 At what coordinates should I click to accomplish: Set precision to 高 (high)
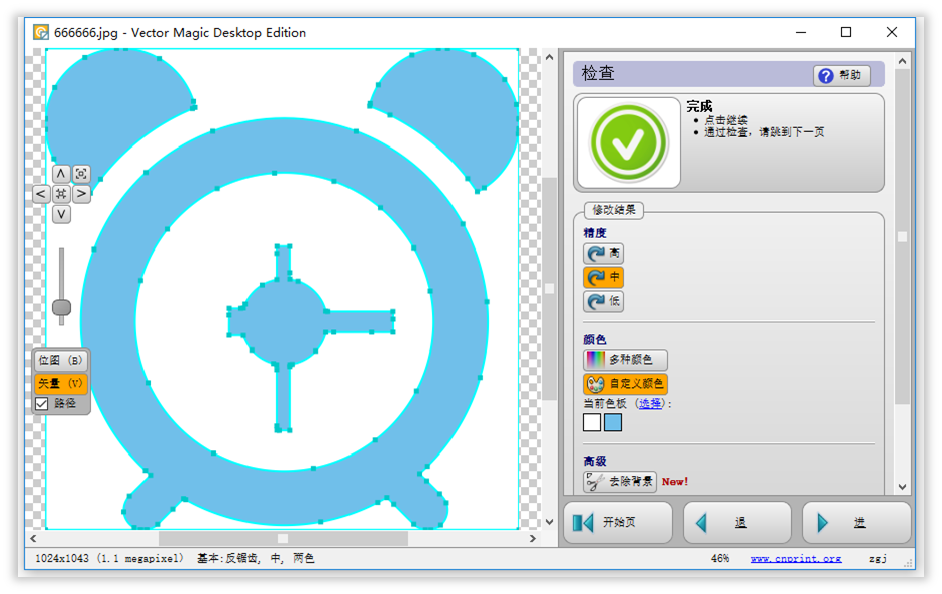[603, 254]
